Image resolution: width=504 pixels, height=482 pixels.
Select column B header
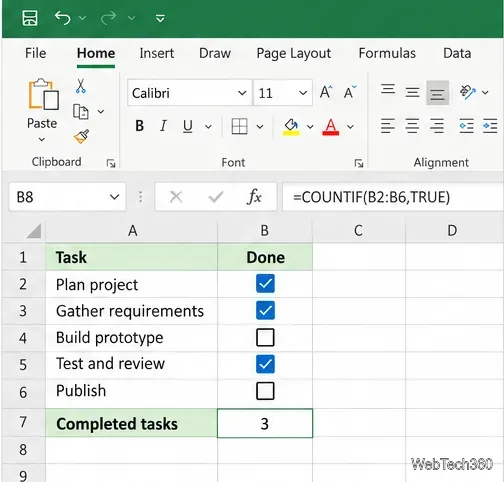(x=265, y=231)
